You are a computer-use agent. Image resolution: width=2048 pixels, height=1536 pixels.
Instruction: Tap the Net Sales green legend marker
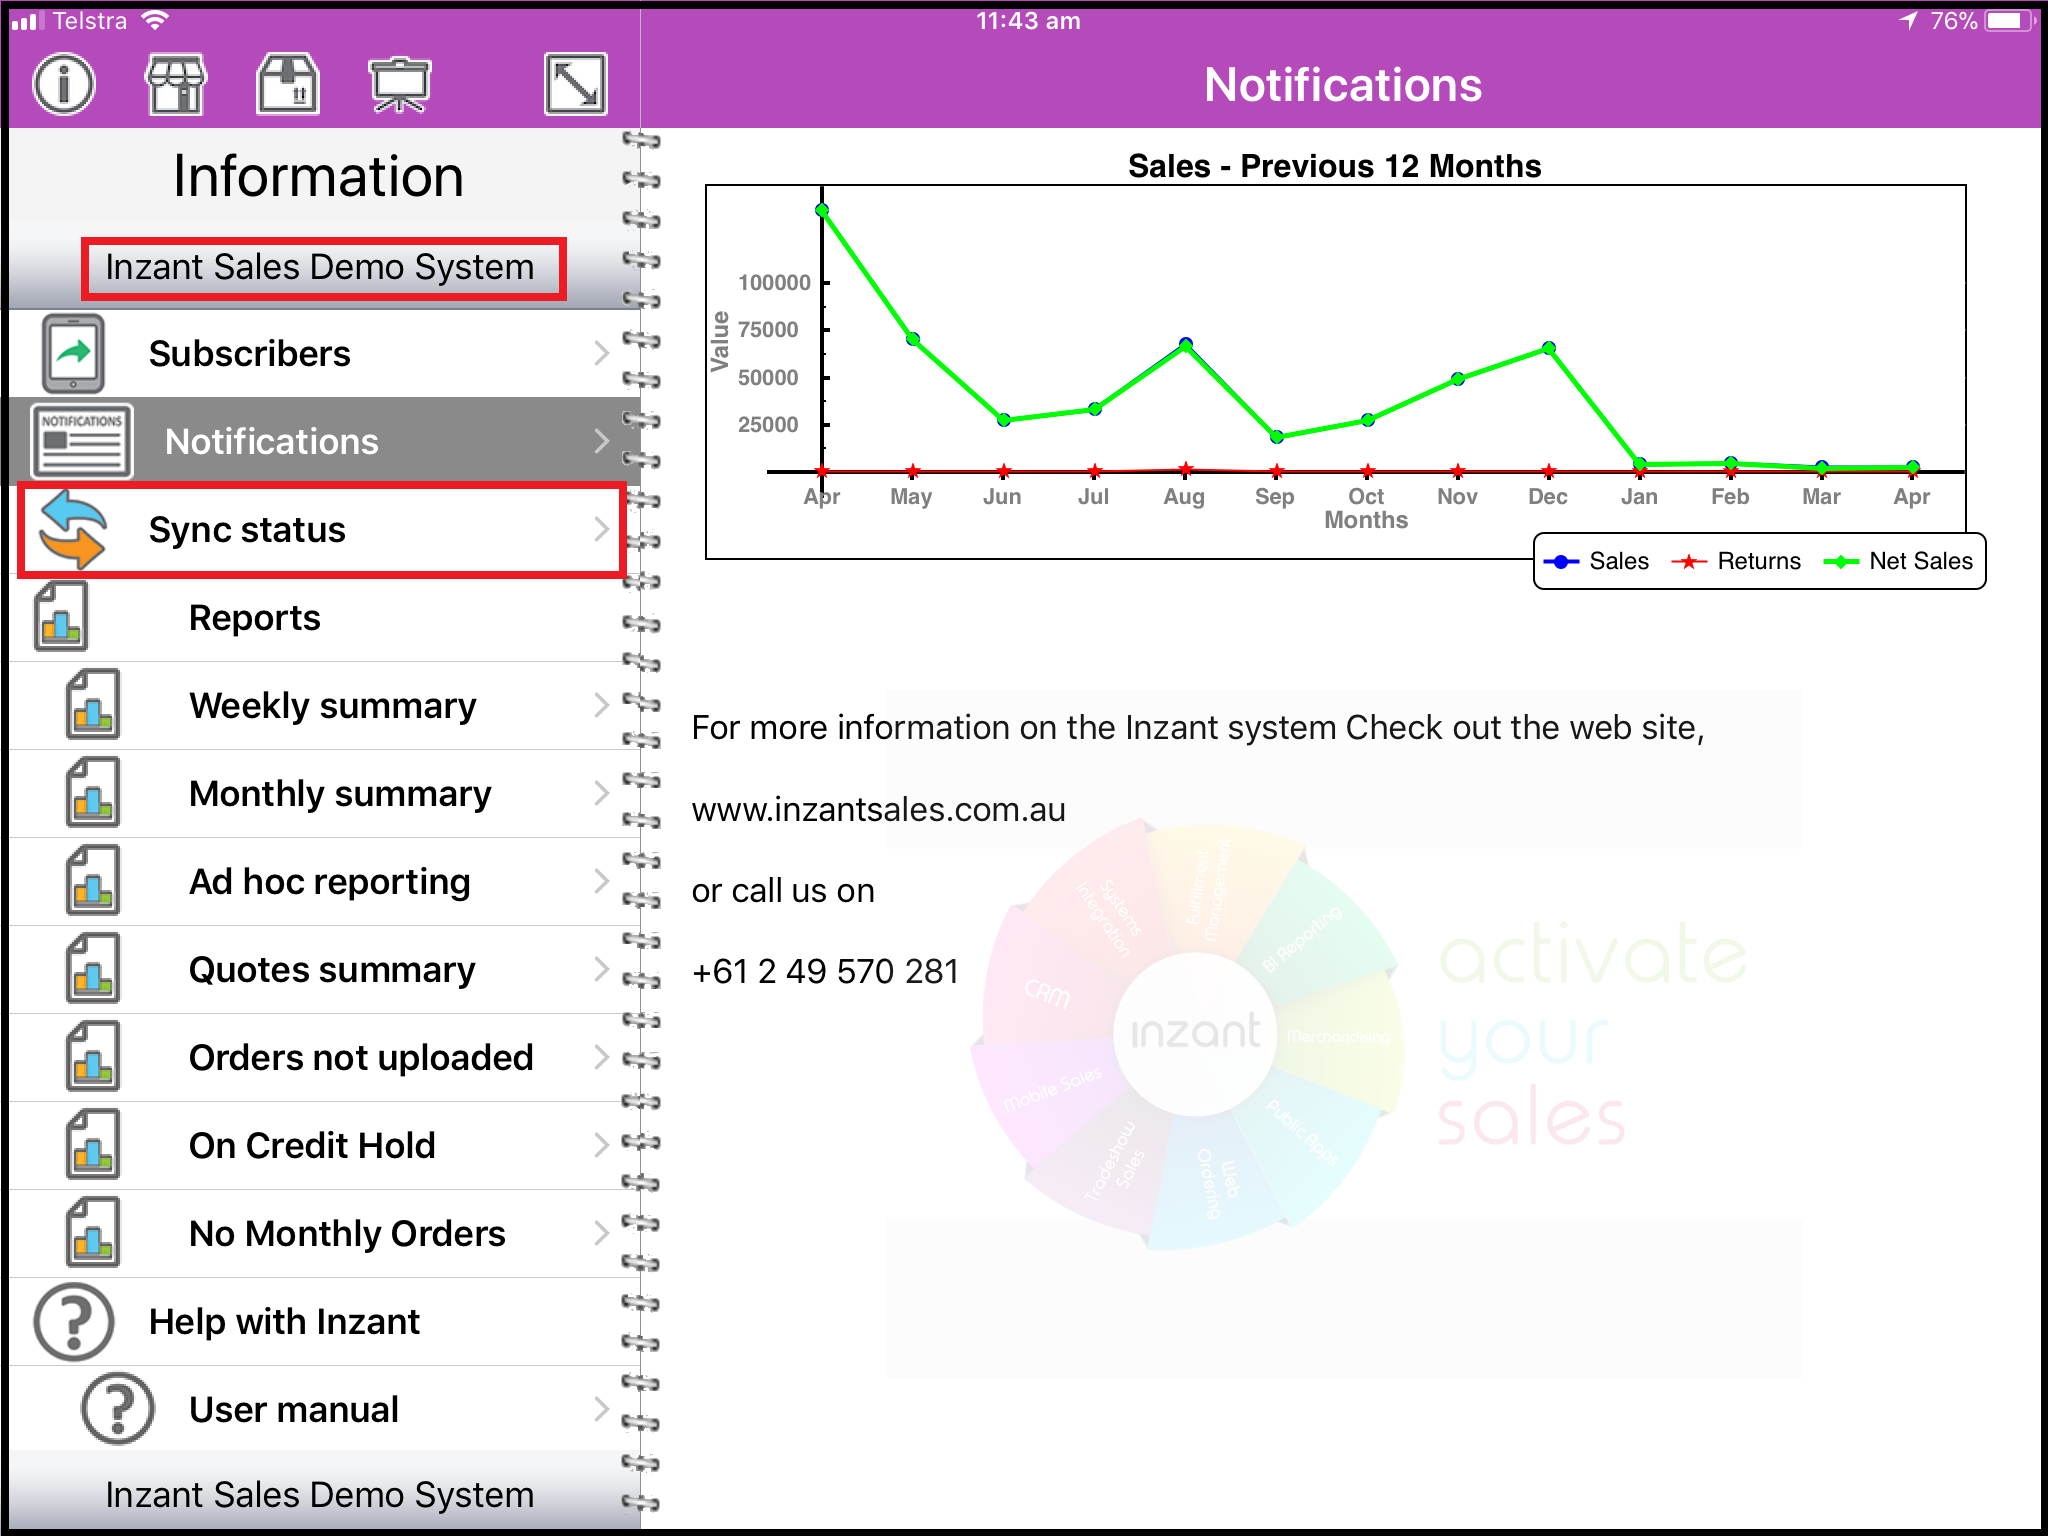(x=1840, y=562)
